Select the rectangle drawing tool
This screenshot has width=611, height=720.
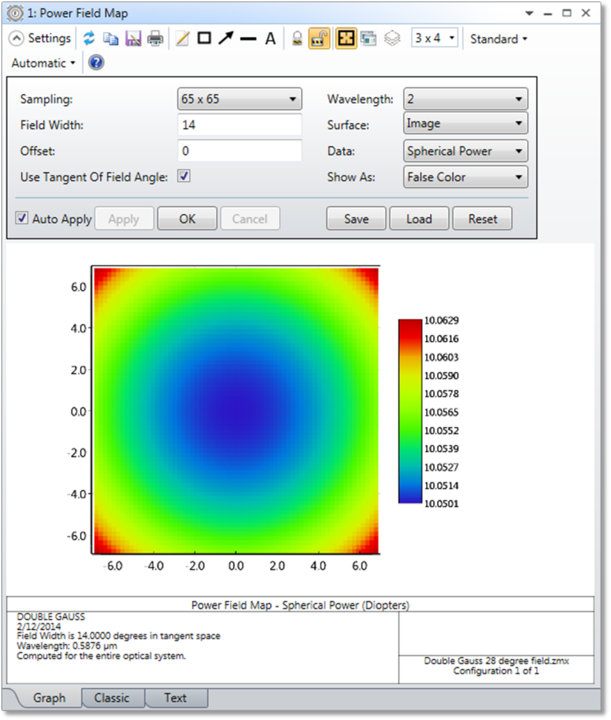tap(204, 39)
